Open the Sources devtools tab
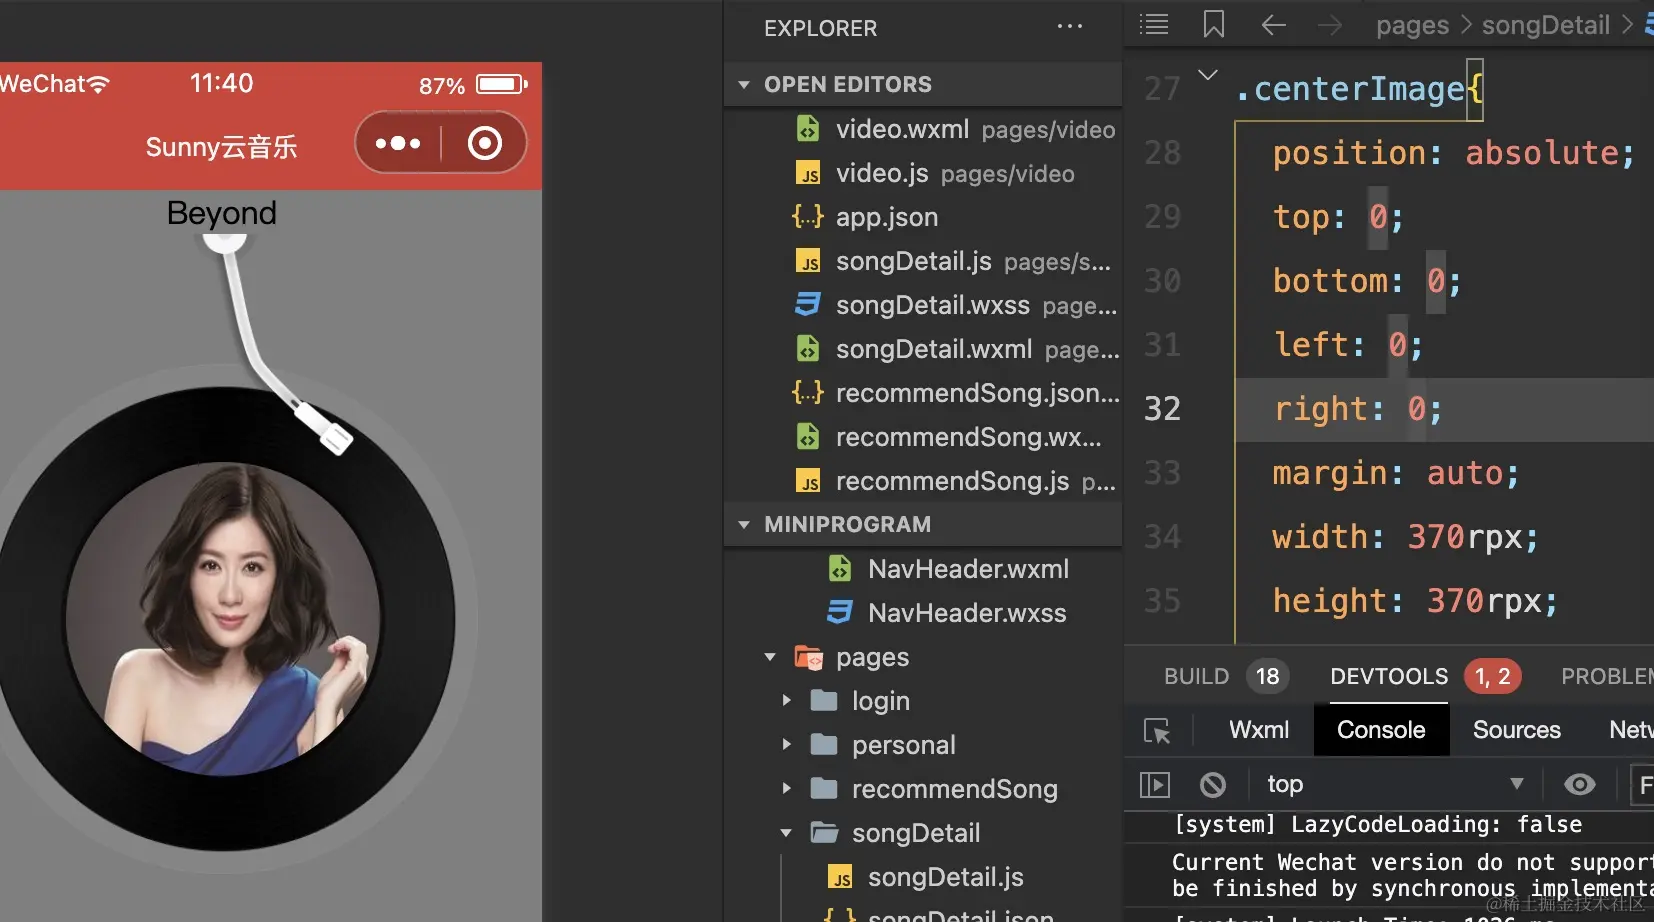 (x=1516, y=730)
